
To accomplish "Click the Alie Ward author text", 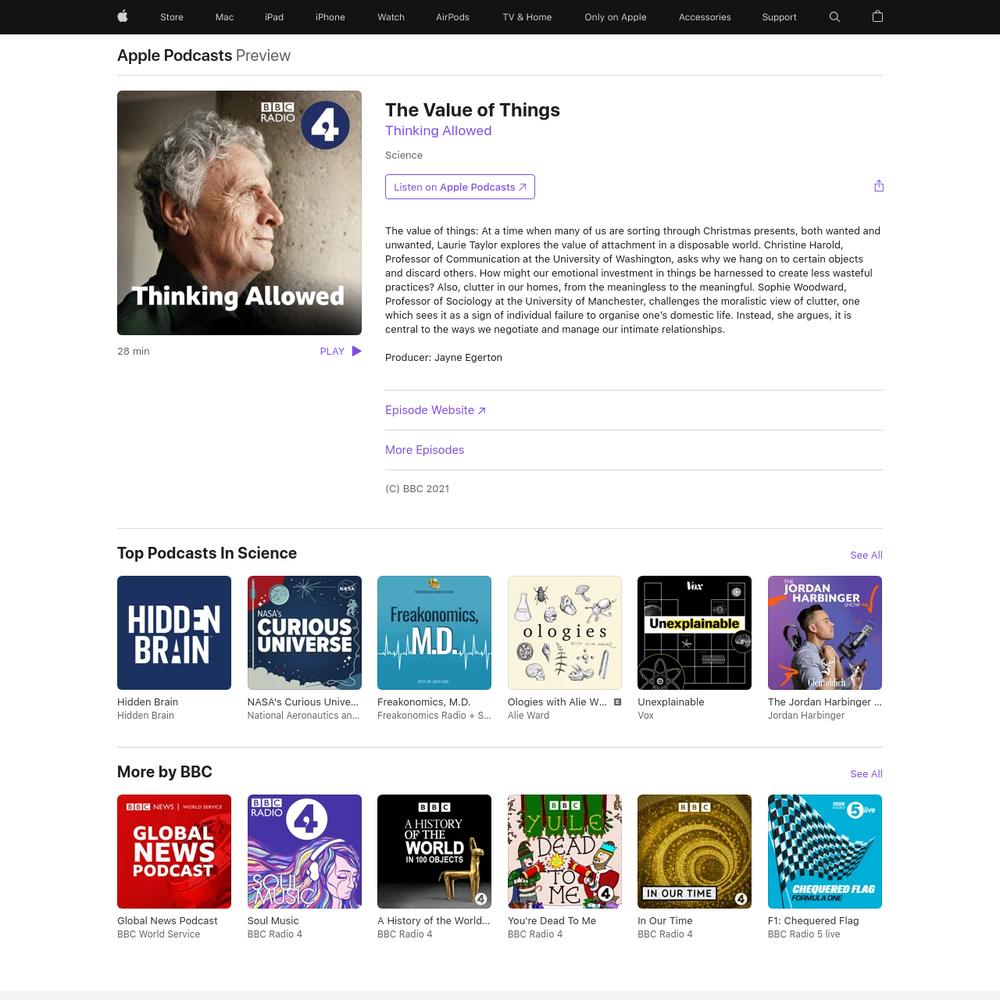I will pyautogui.click(x=528, y=716).
